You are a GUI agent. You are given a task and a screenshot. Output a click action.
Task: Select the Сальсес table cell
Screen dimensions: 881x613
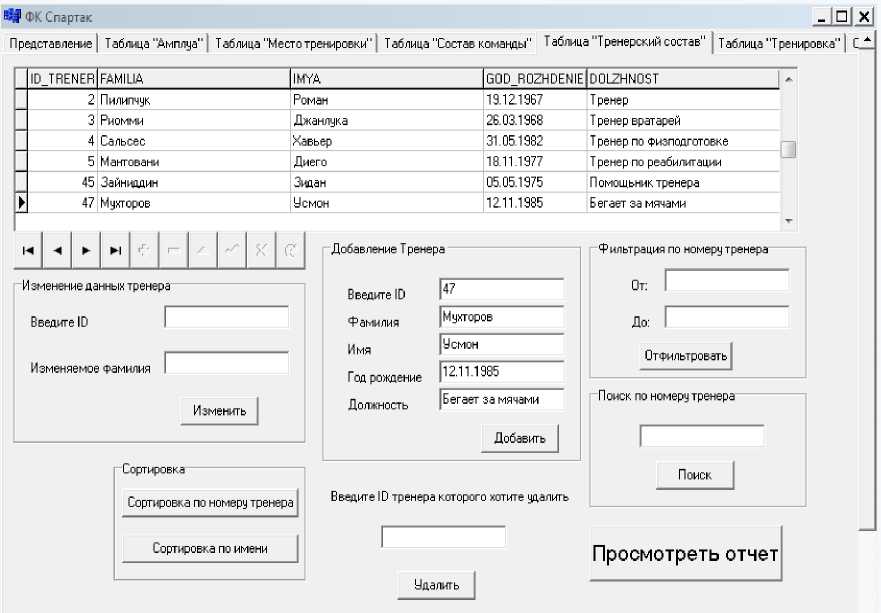click(194, 141)
